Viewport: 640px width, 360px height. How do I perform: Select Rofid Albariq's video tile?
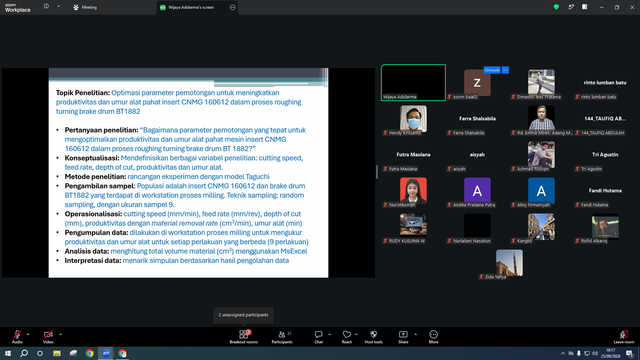coord(605,227)
